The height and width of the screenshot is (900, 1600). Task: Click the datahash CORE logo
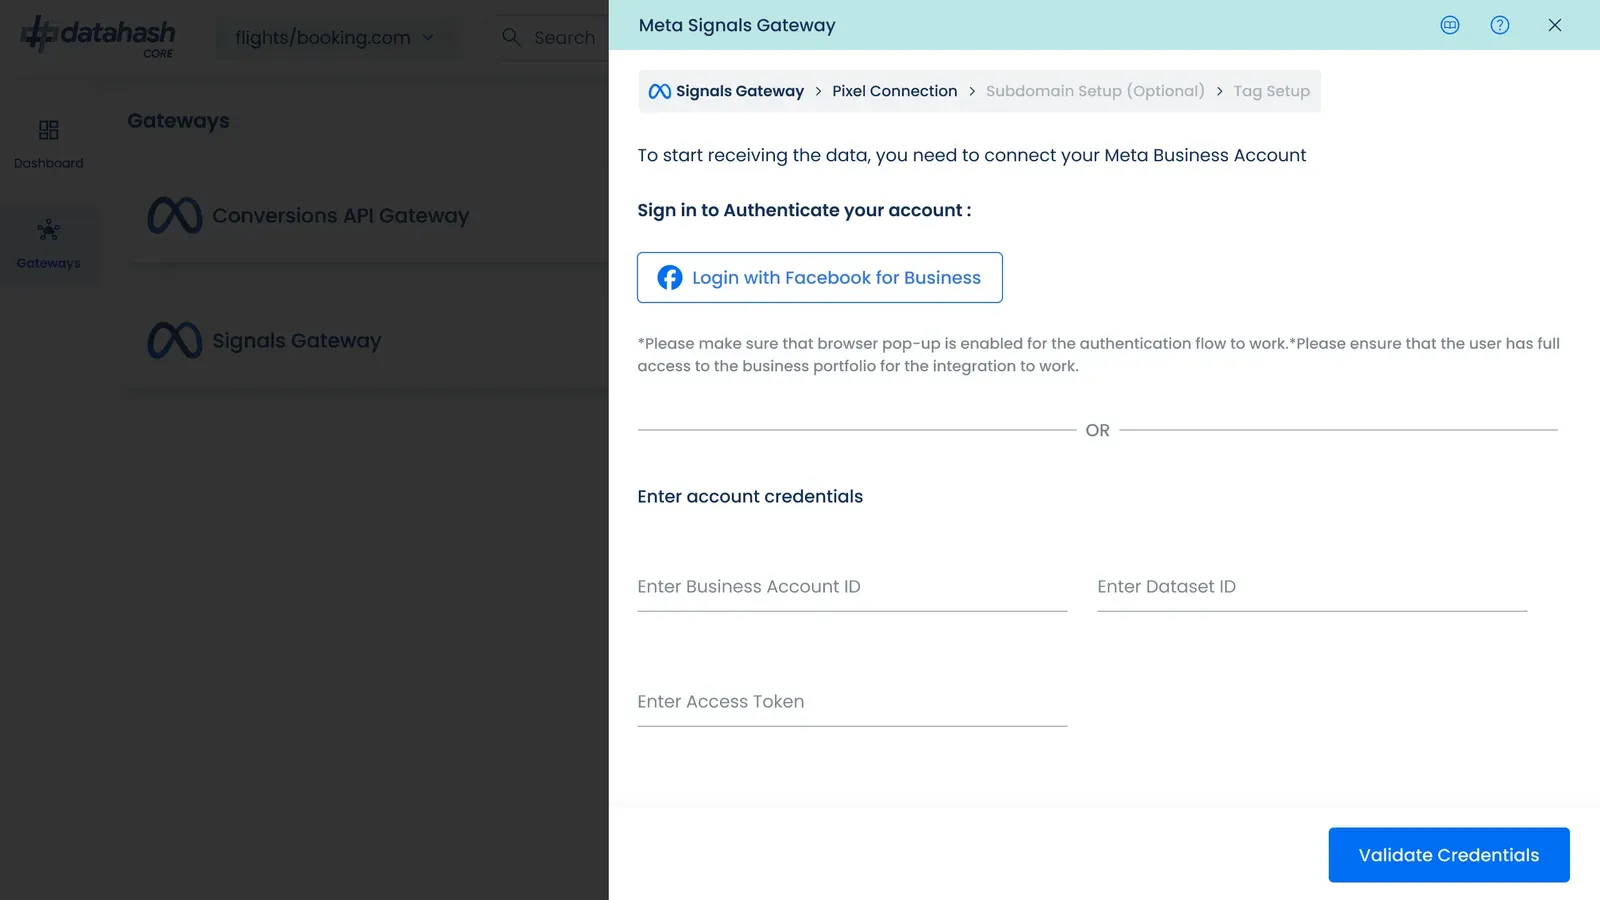(x=98, y=36)
